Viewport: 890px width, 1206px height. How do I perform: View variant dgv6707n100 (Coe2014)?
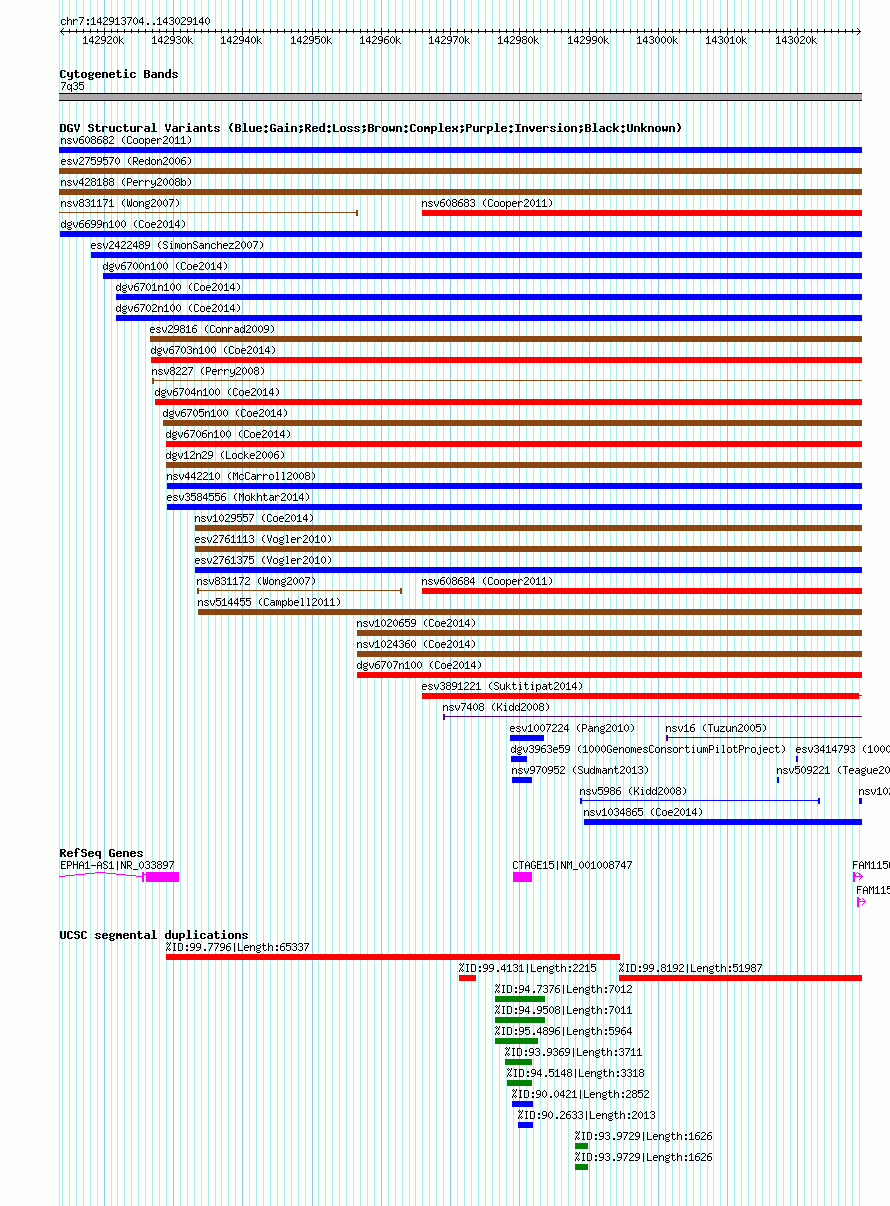click(x=419, y=665)
